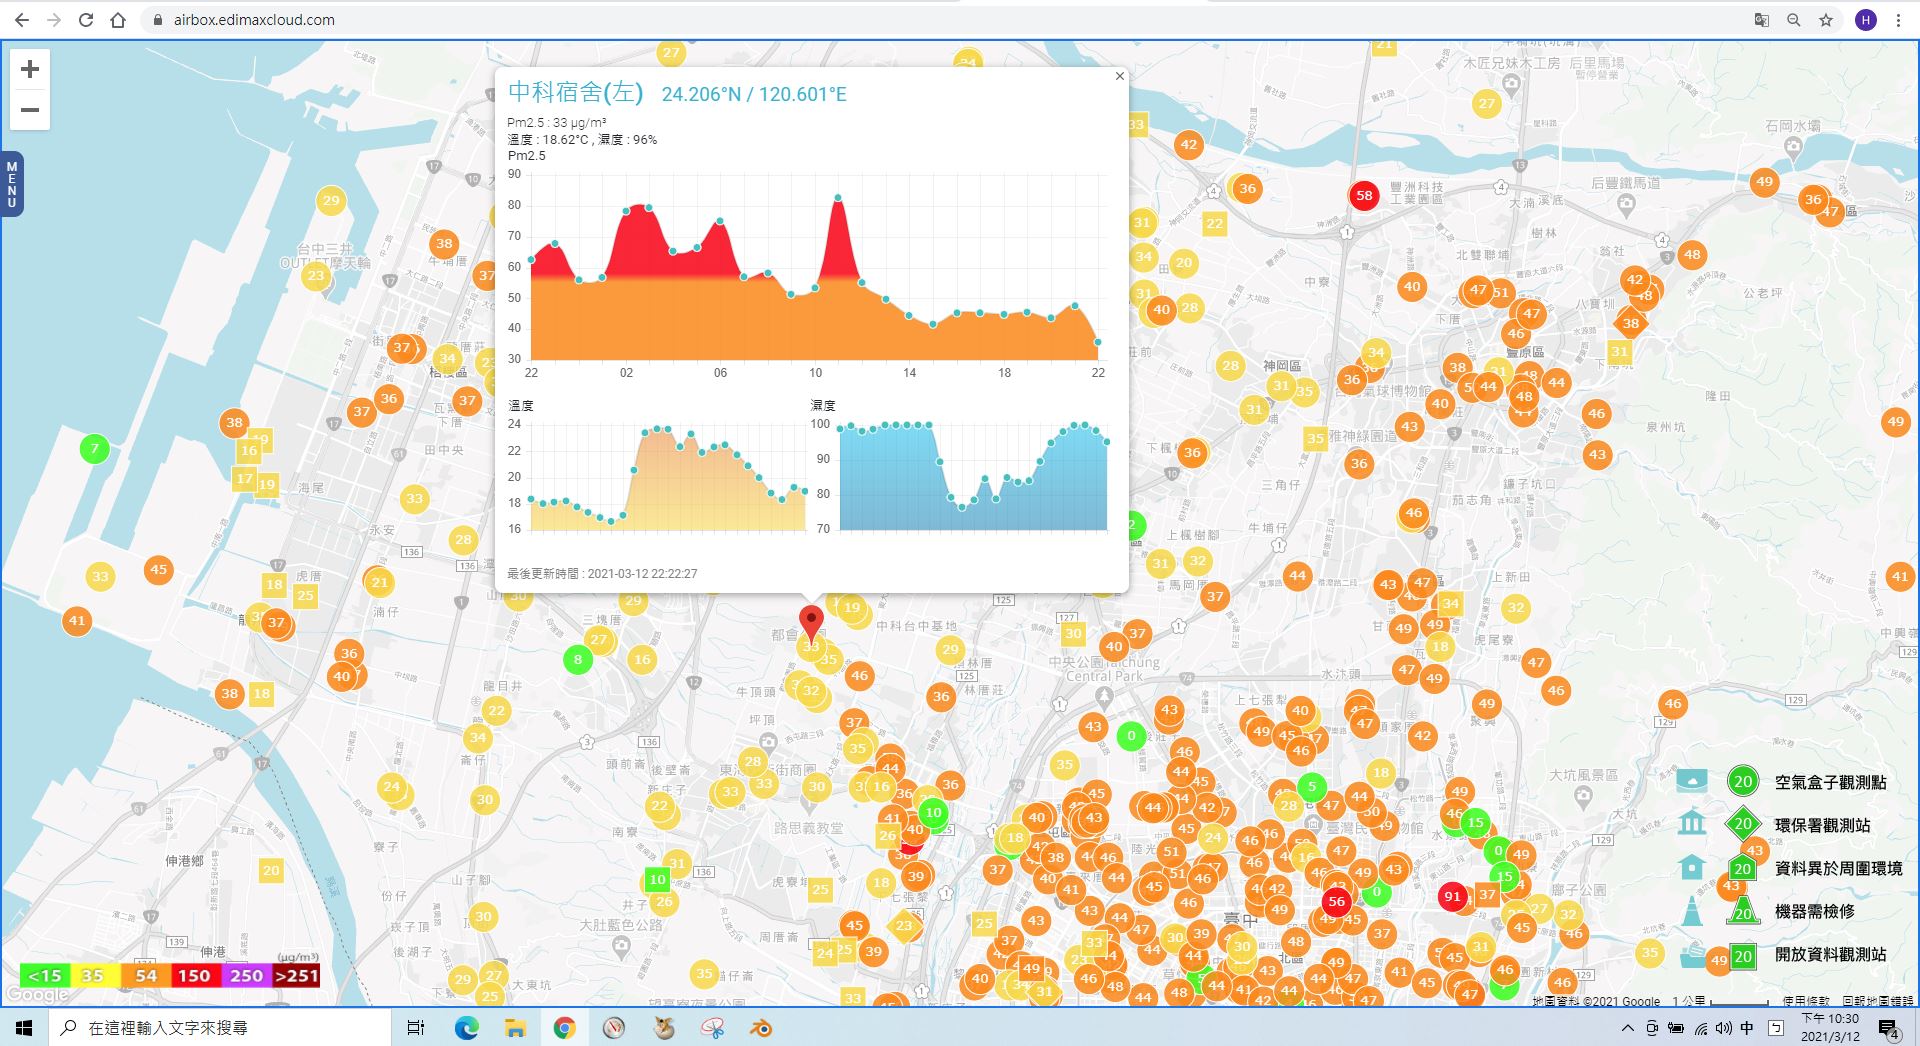Open the compass-icon app in taskbar
The image size is (1920, 1046).
pos(614,1027)
